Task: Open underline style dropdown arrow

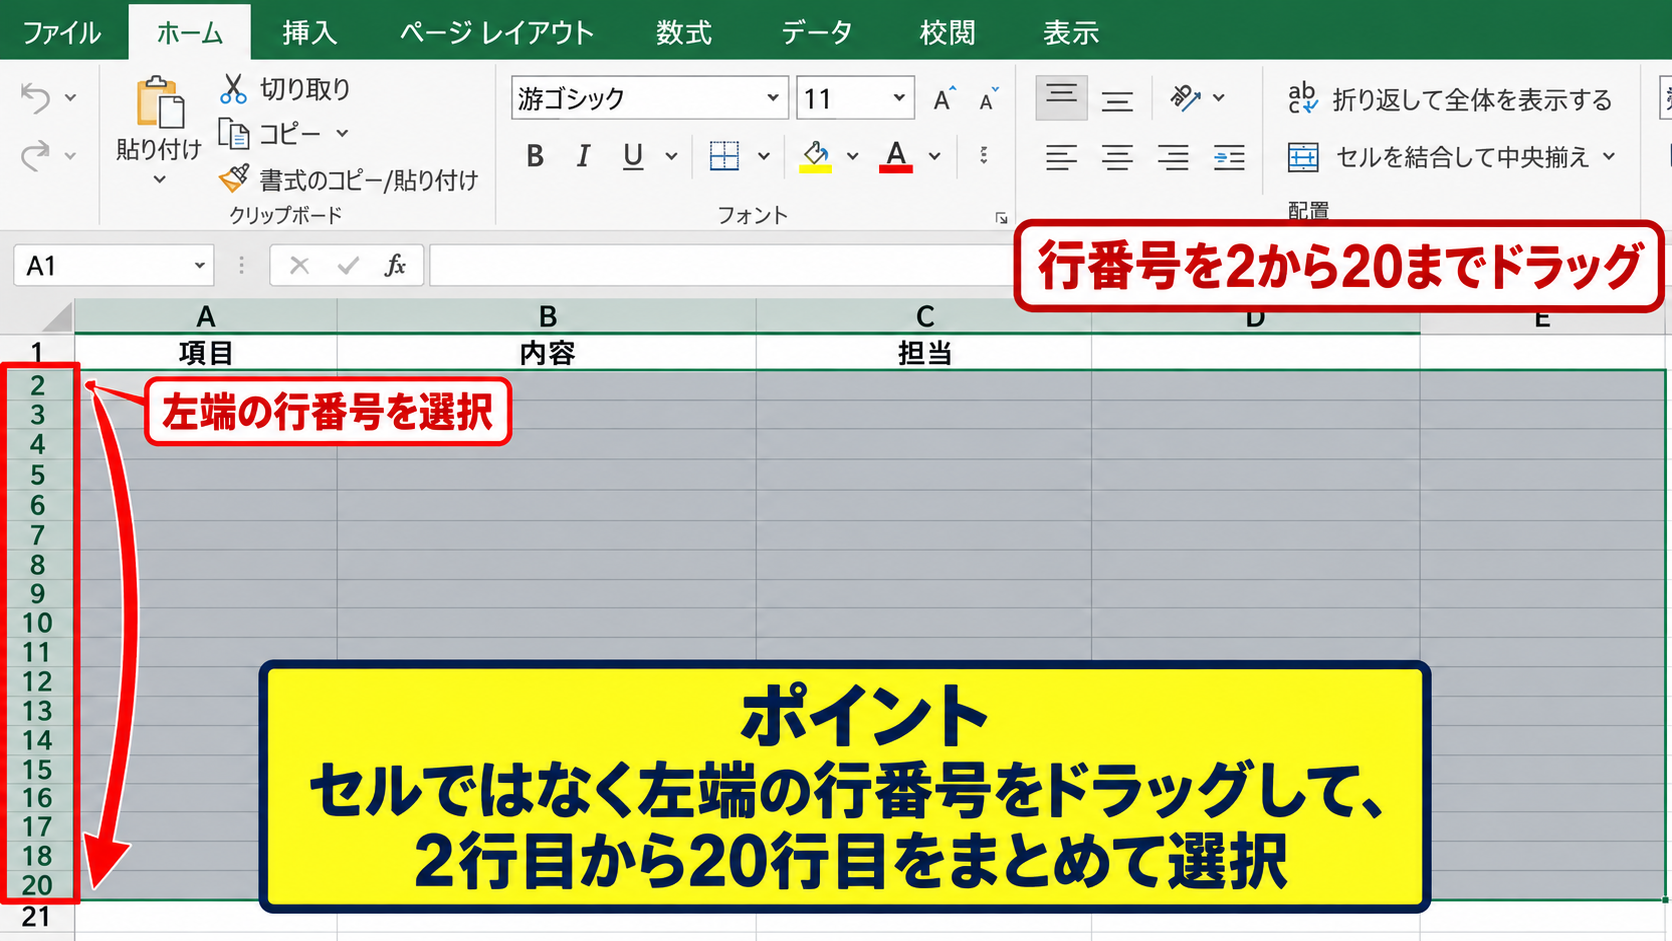Action: [x=671, y=156]
